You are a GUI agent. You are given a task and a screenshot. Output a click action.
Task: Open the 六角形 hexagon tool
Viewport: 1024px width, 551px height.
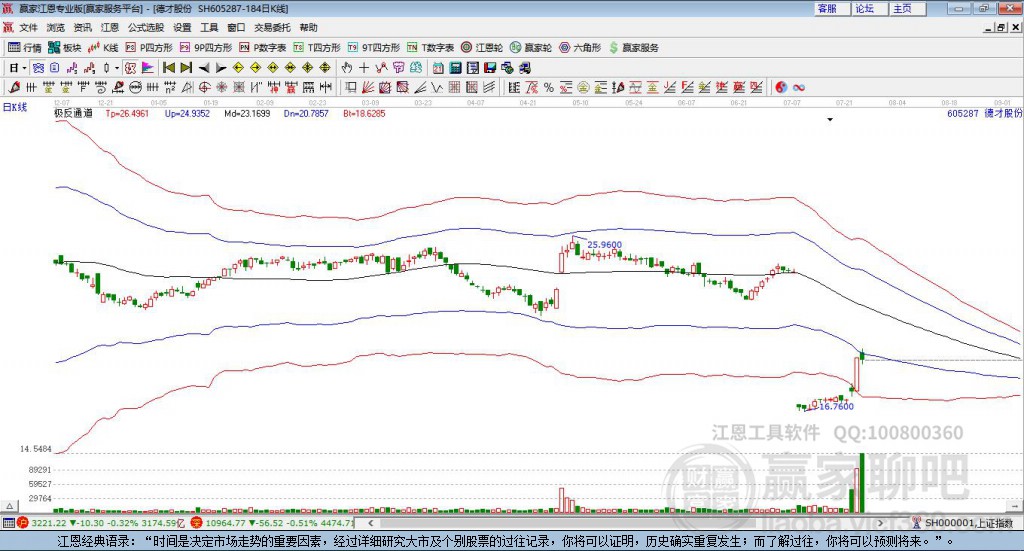pyautogui.click(x=580, y=48)
